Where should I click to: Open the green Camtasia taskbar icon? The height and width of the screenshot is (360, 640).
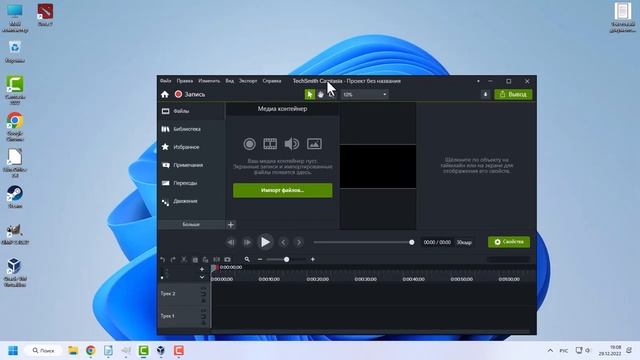(x=143, y=351)
